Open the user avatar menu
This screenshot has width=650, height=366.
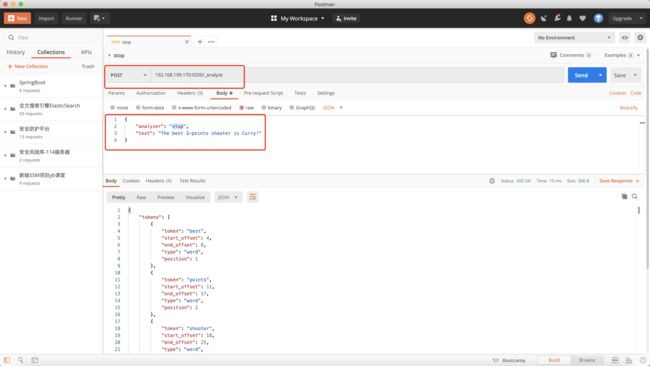[x=598, y=18]
